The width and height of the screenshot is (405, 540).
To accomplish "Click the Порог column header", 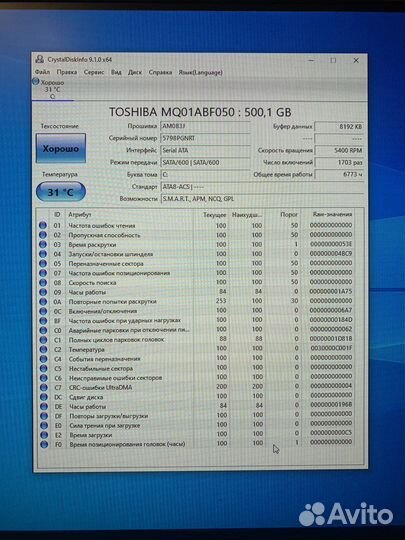I will pyautogui.click(x=289, y=214).
